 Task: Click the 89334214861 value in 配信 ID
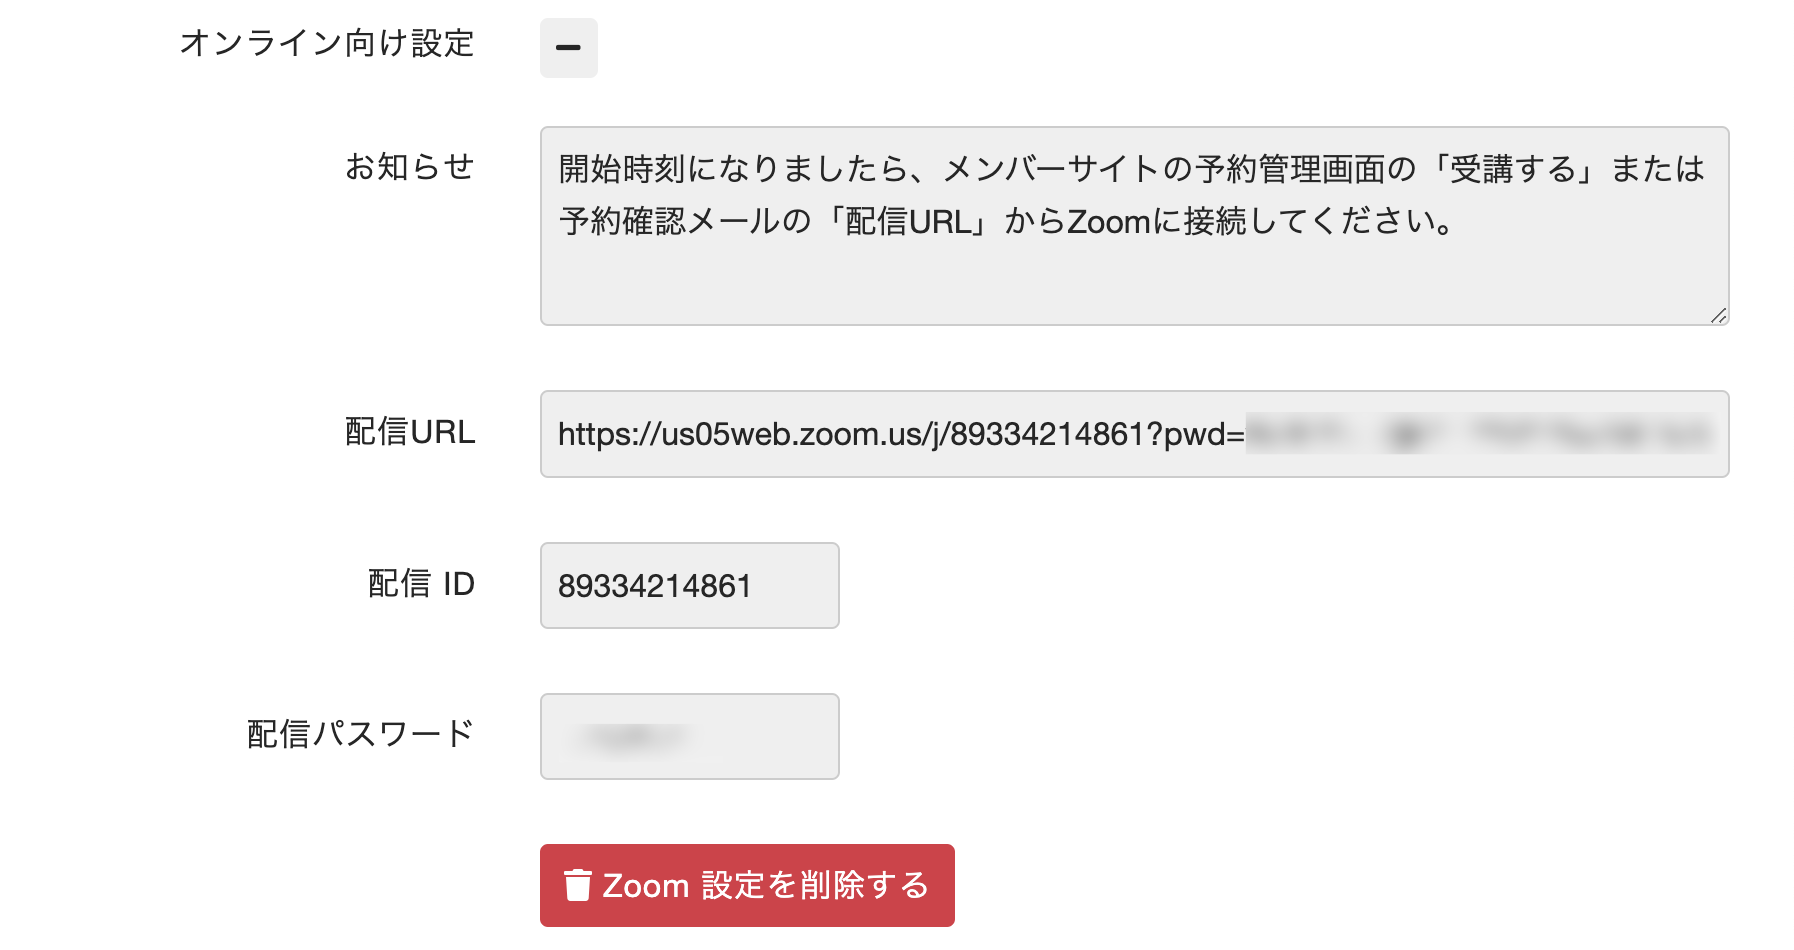click(654, 586)
